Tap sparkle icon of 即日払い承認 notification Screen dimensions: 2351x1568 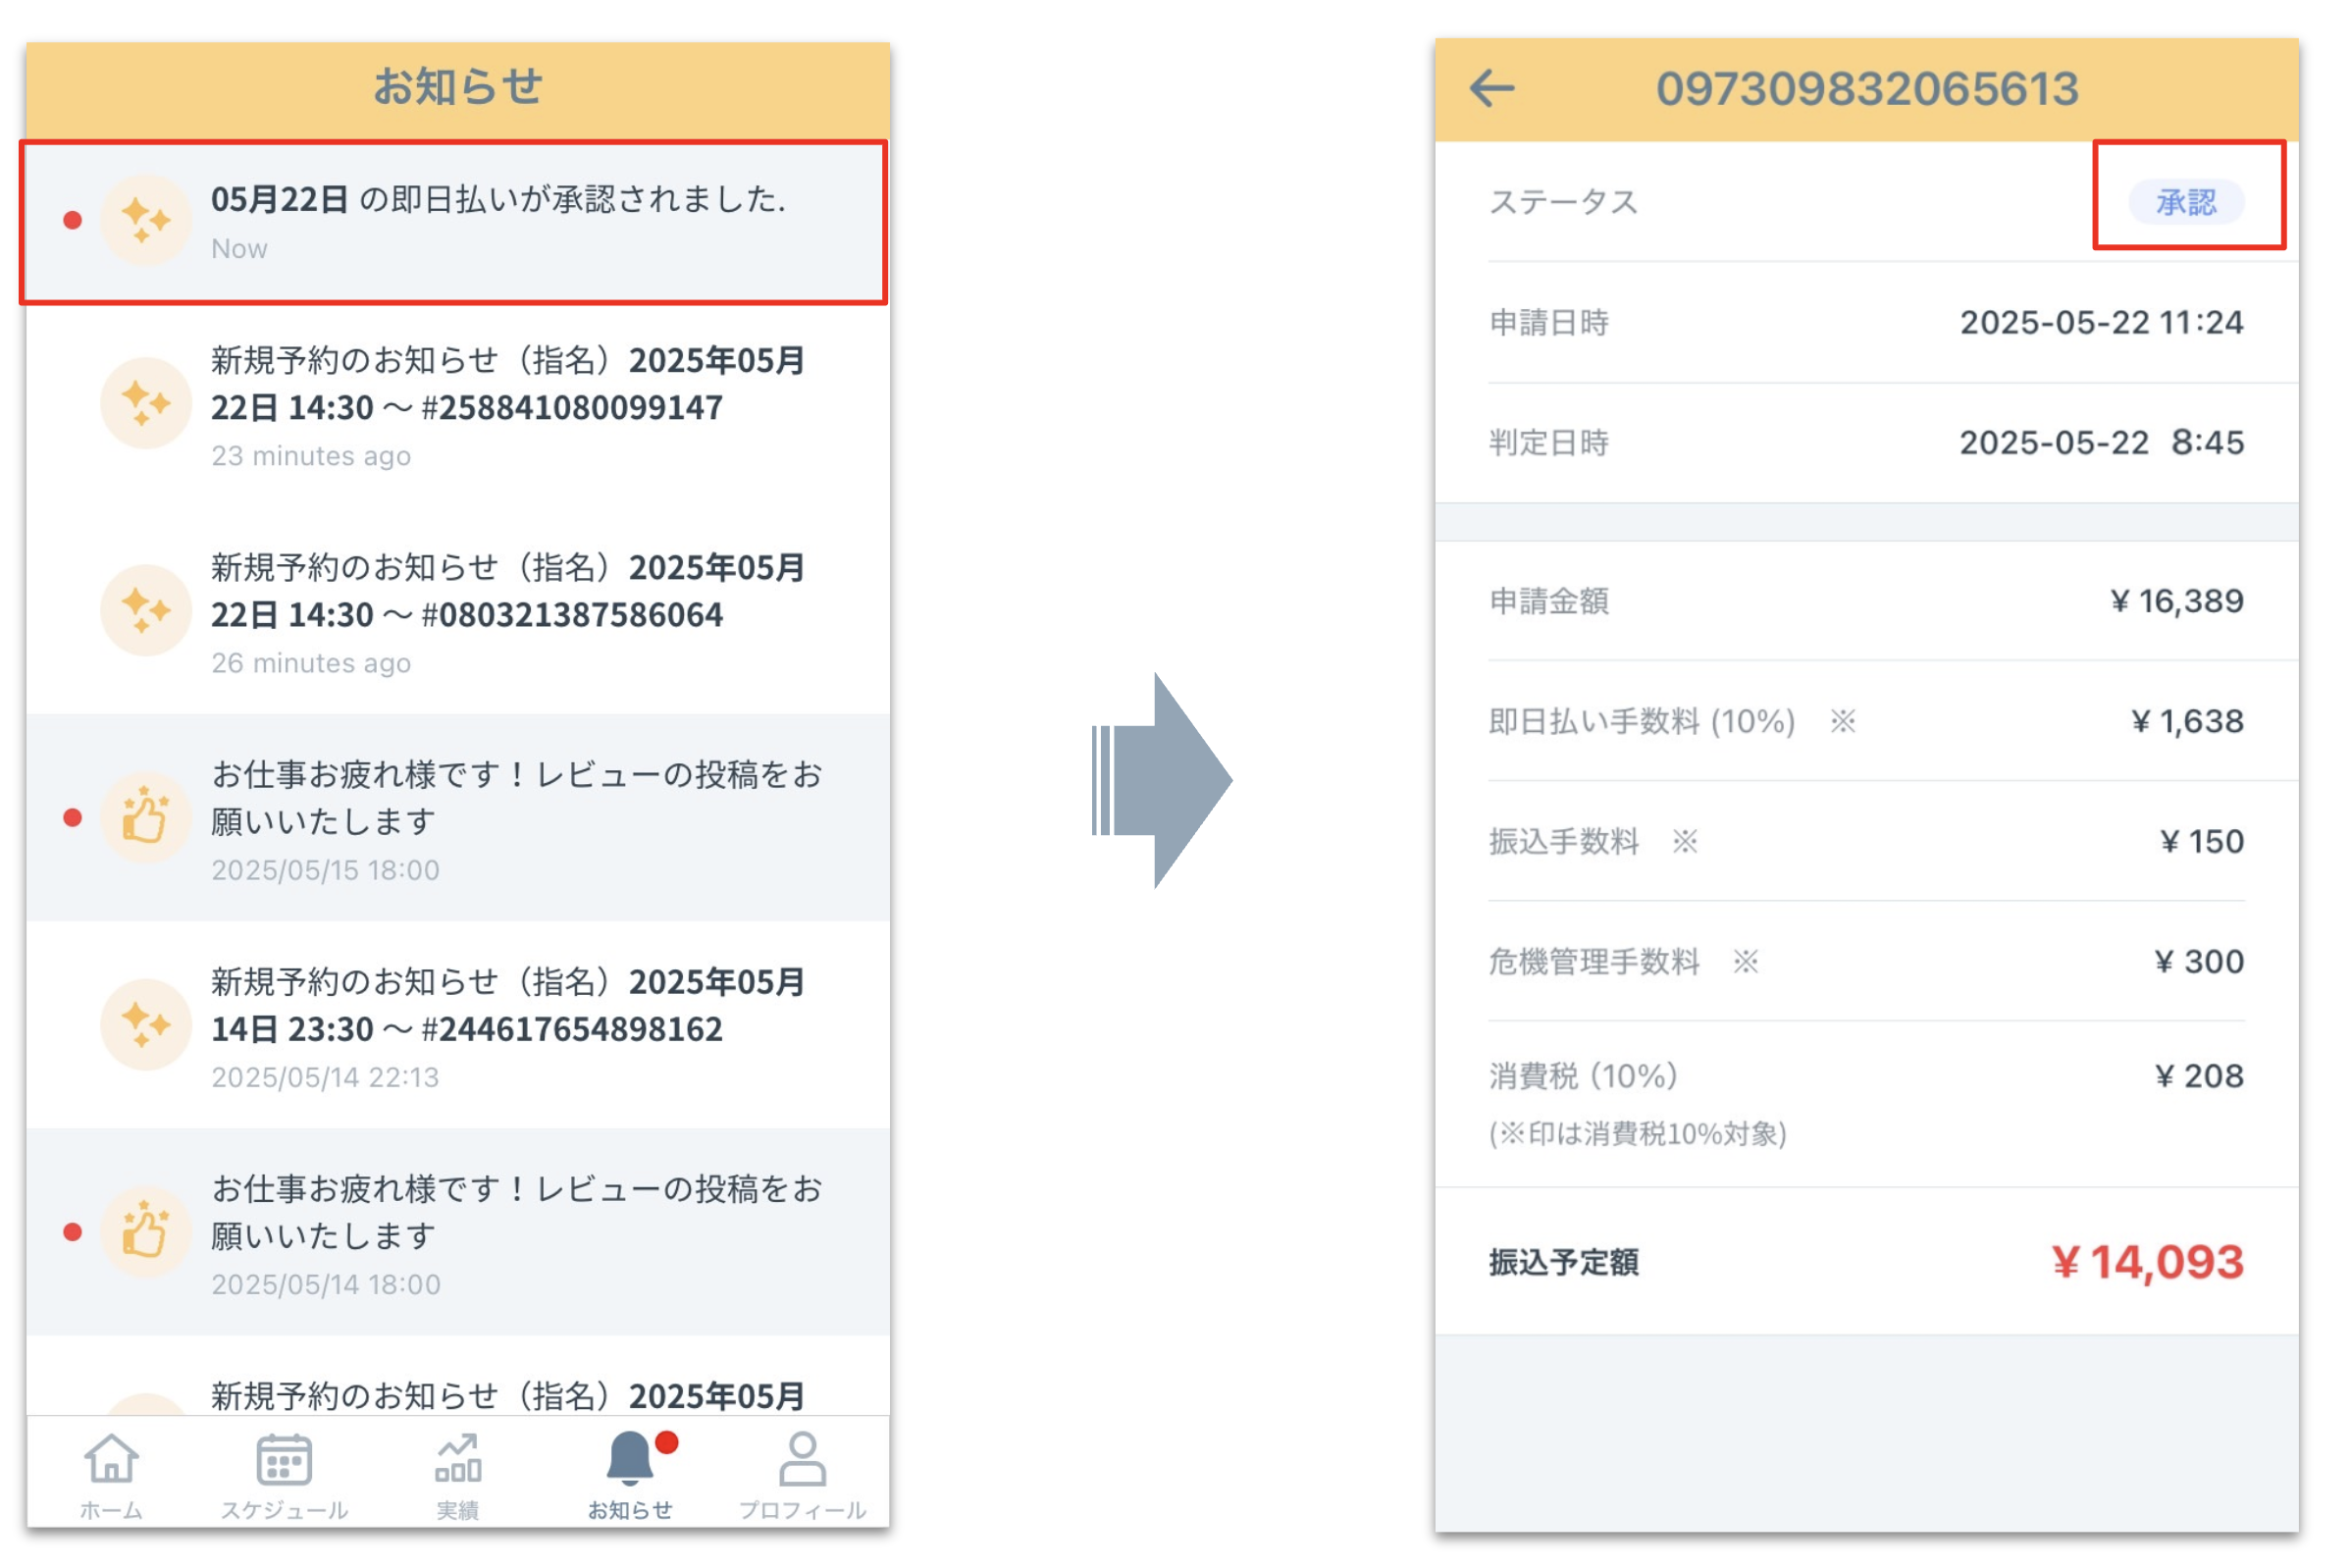coord(146,220)
